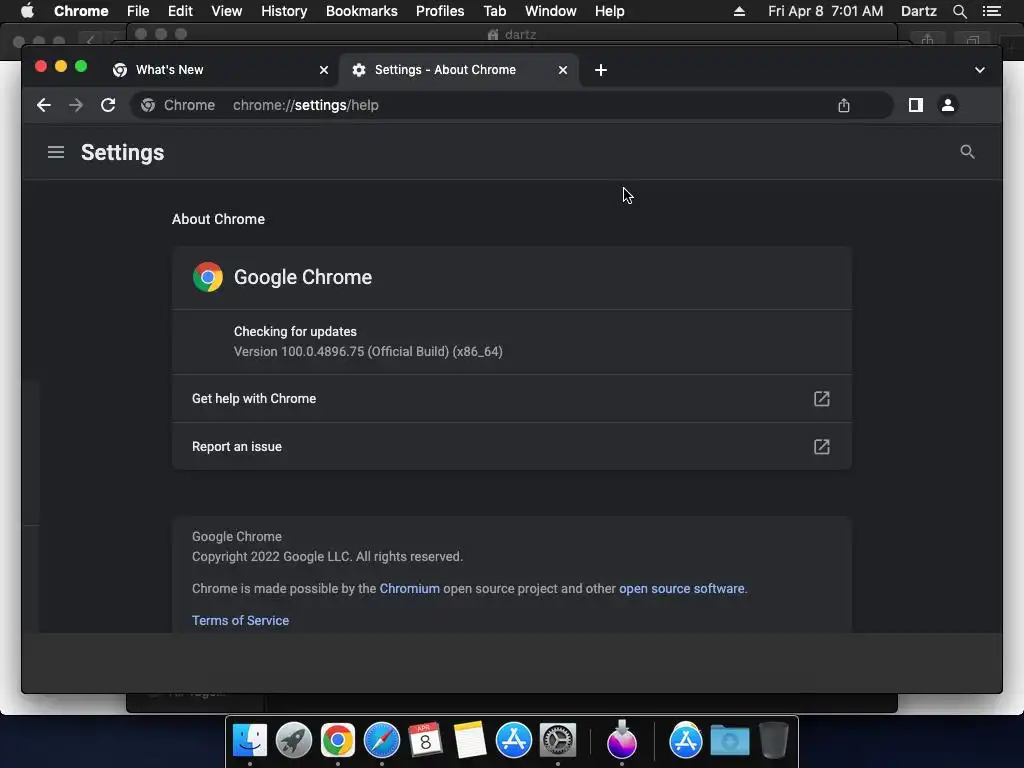Image resolution: width=1024 pixels, height=768 pixels.
Task: Open the open source software link
Action: point(681,588)
